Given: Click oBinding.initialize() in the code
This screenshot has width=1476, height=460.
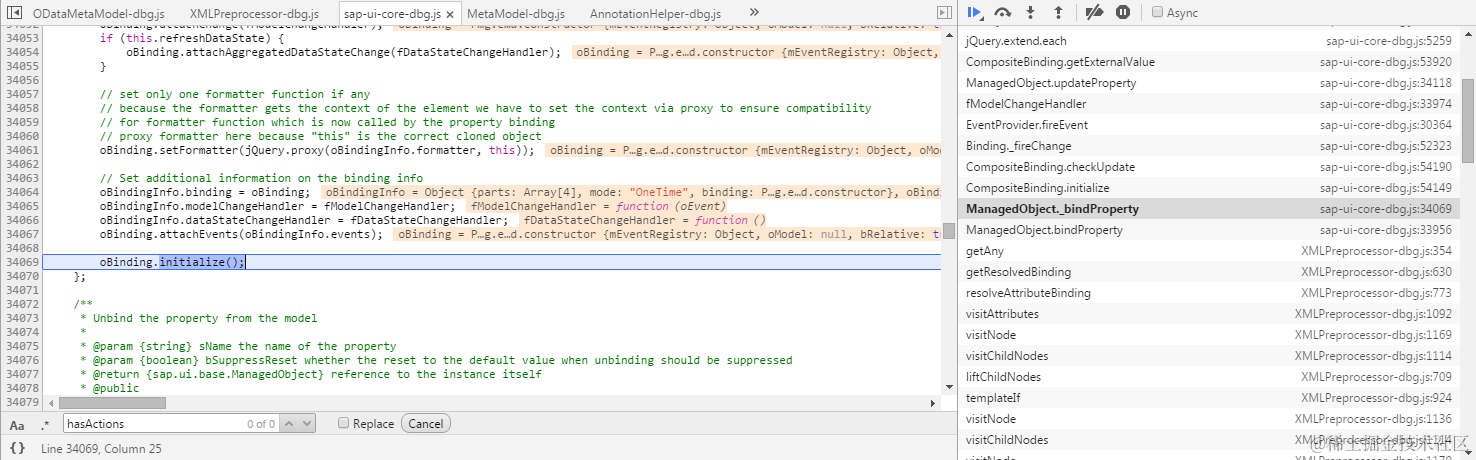Looking at the screenshot, I should pyautogui.click(x=172, y=262).
